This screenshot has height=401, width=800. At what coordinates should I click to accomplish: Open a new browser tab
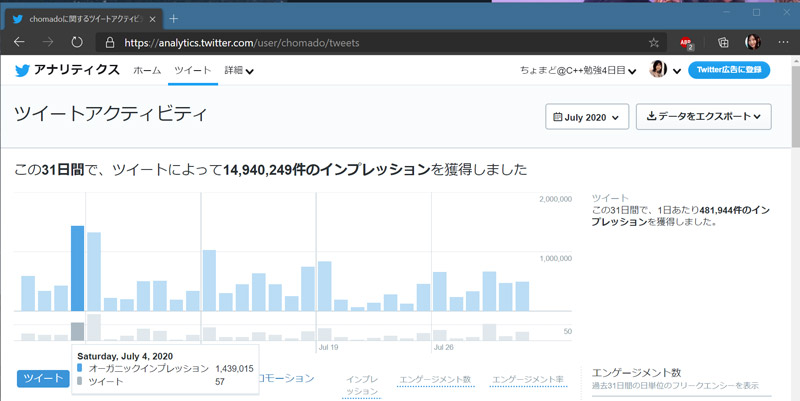coord(173,18)
